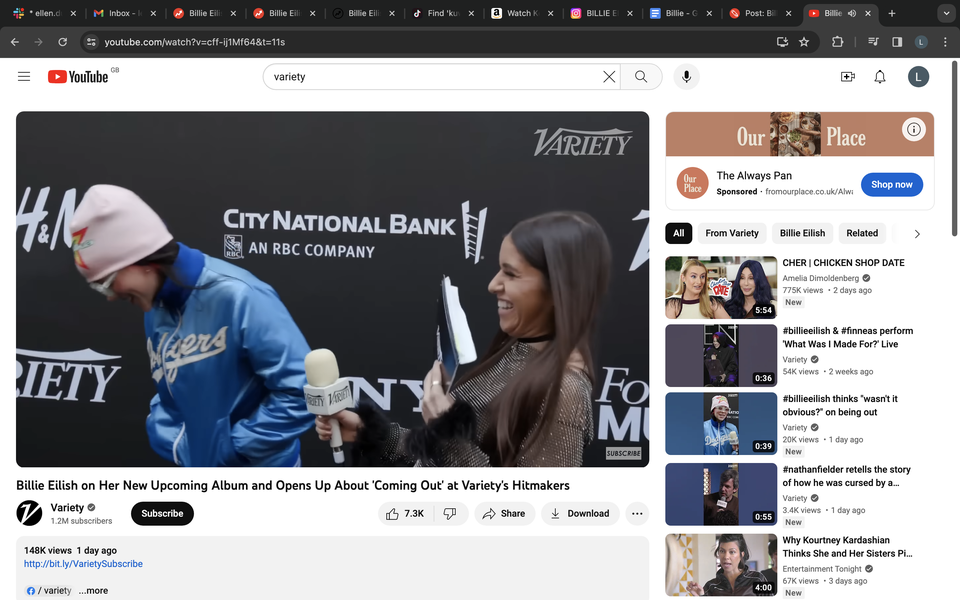Click Shop now on the ad

891,184
